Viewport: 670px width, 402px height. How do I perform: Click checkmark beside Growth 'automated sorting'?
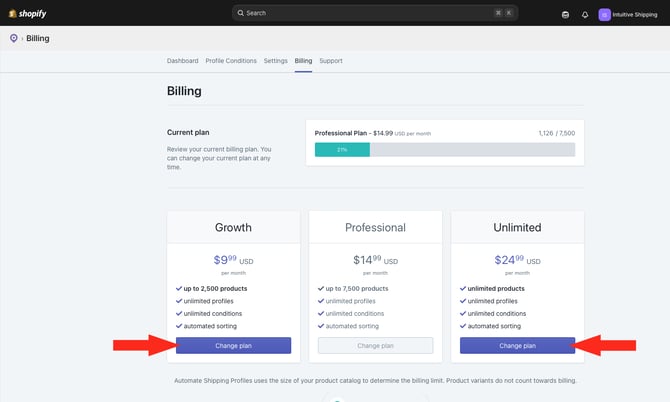(x=179, y=326)
